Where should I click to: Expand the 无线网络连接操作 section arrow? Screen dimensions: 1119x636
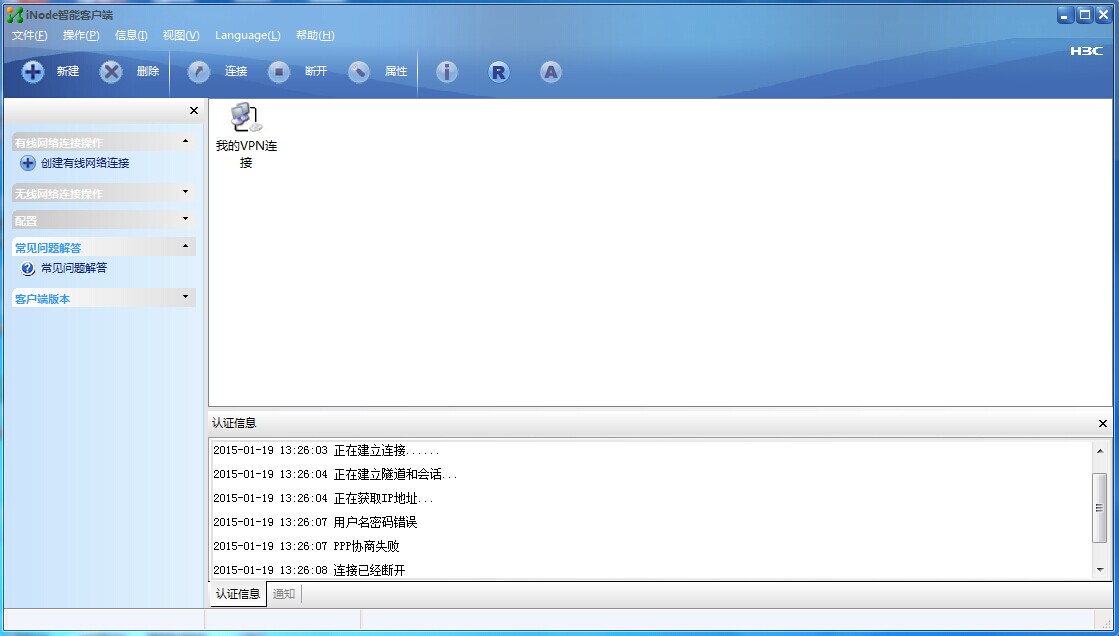pyautogui.click(x=186, y=191)
